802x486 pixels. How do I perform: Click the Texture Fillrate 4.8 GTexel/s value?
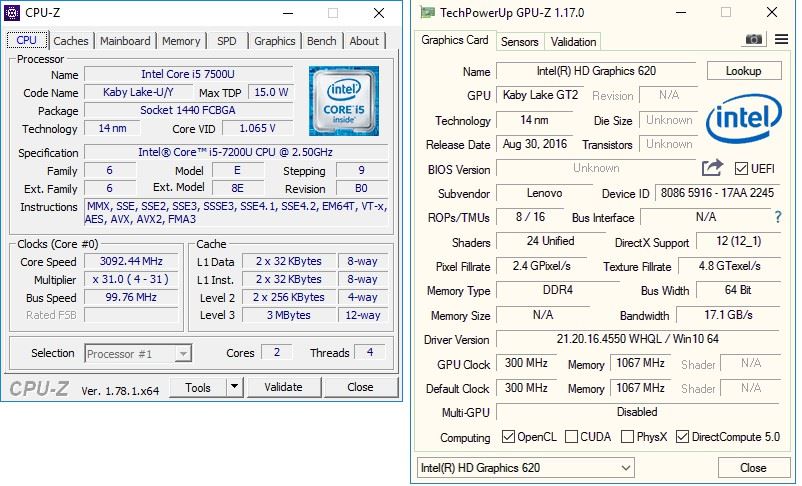729,266
